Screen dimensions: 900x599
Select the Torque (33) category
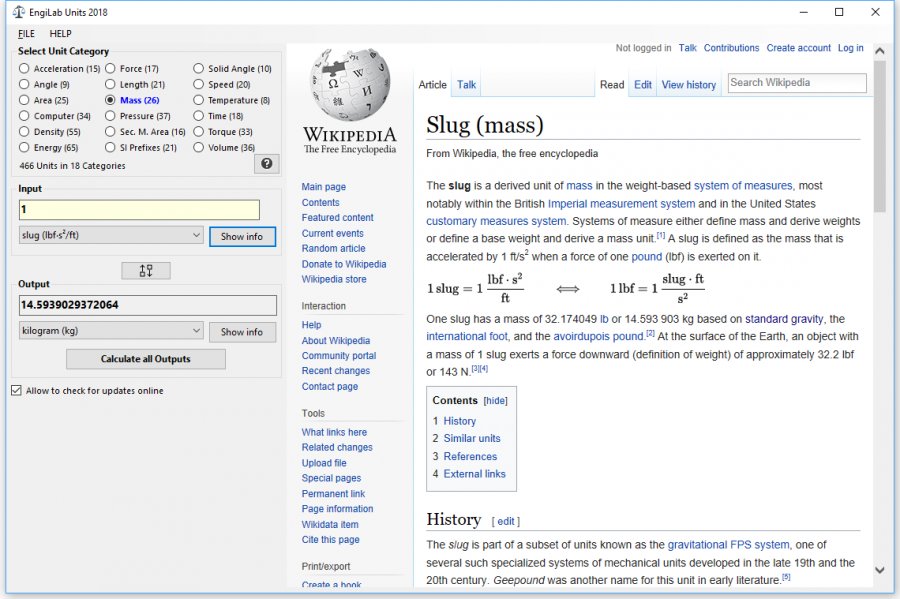tap(223, 132)
